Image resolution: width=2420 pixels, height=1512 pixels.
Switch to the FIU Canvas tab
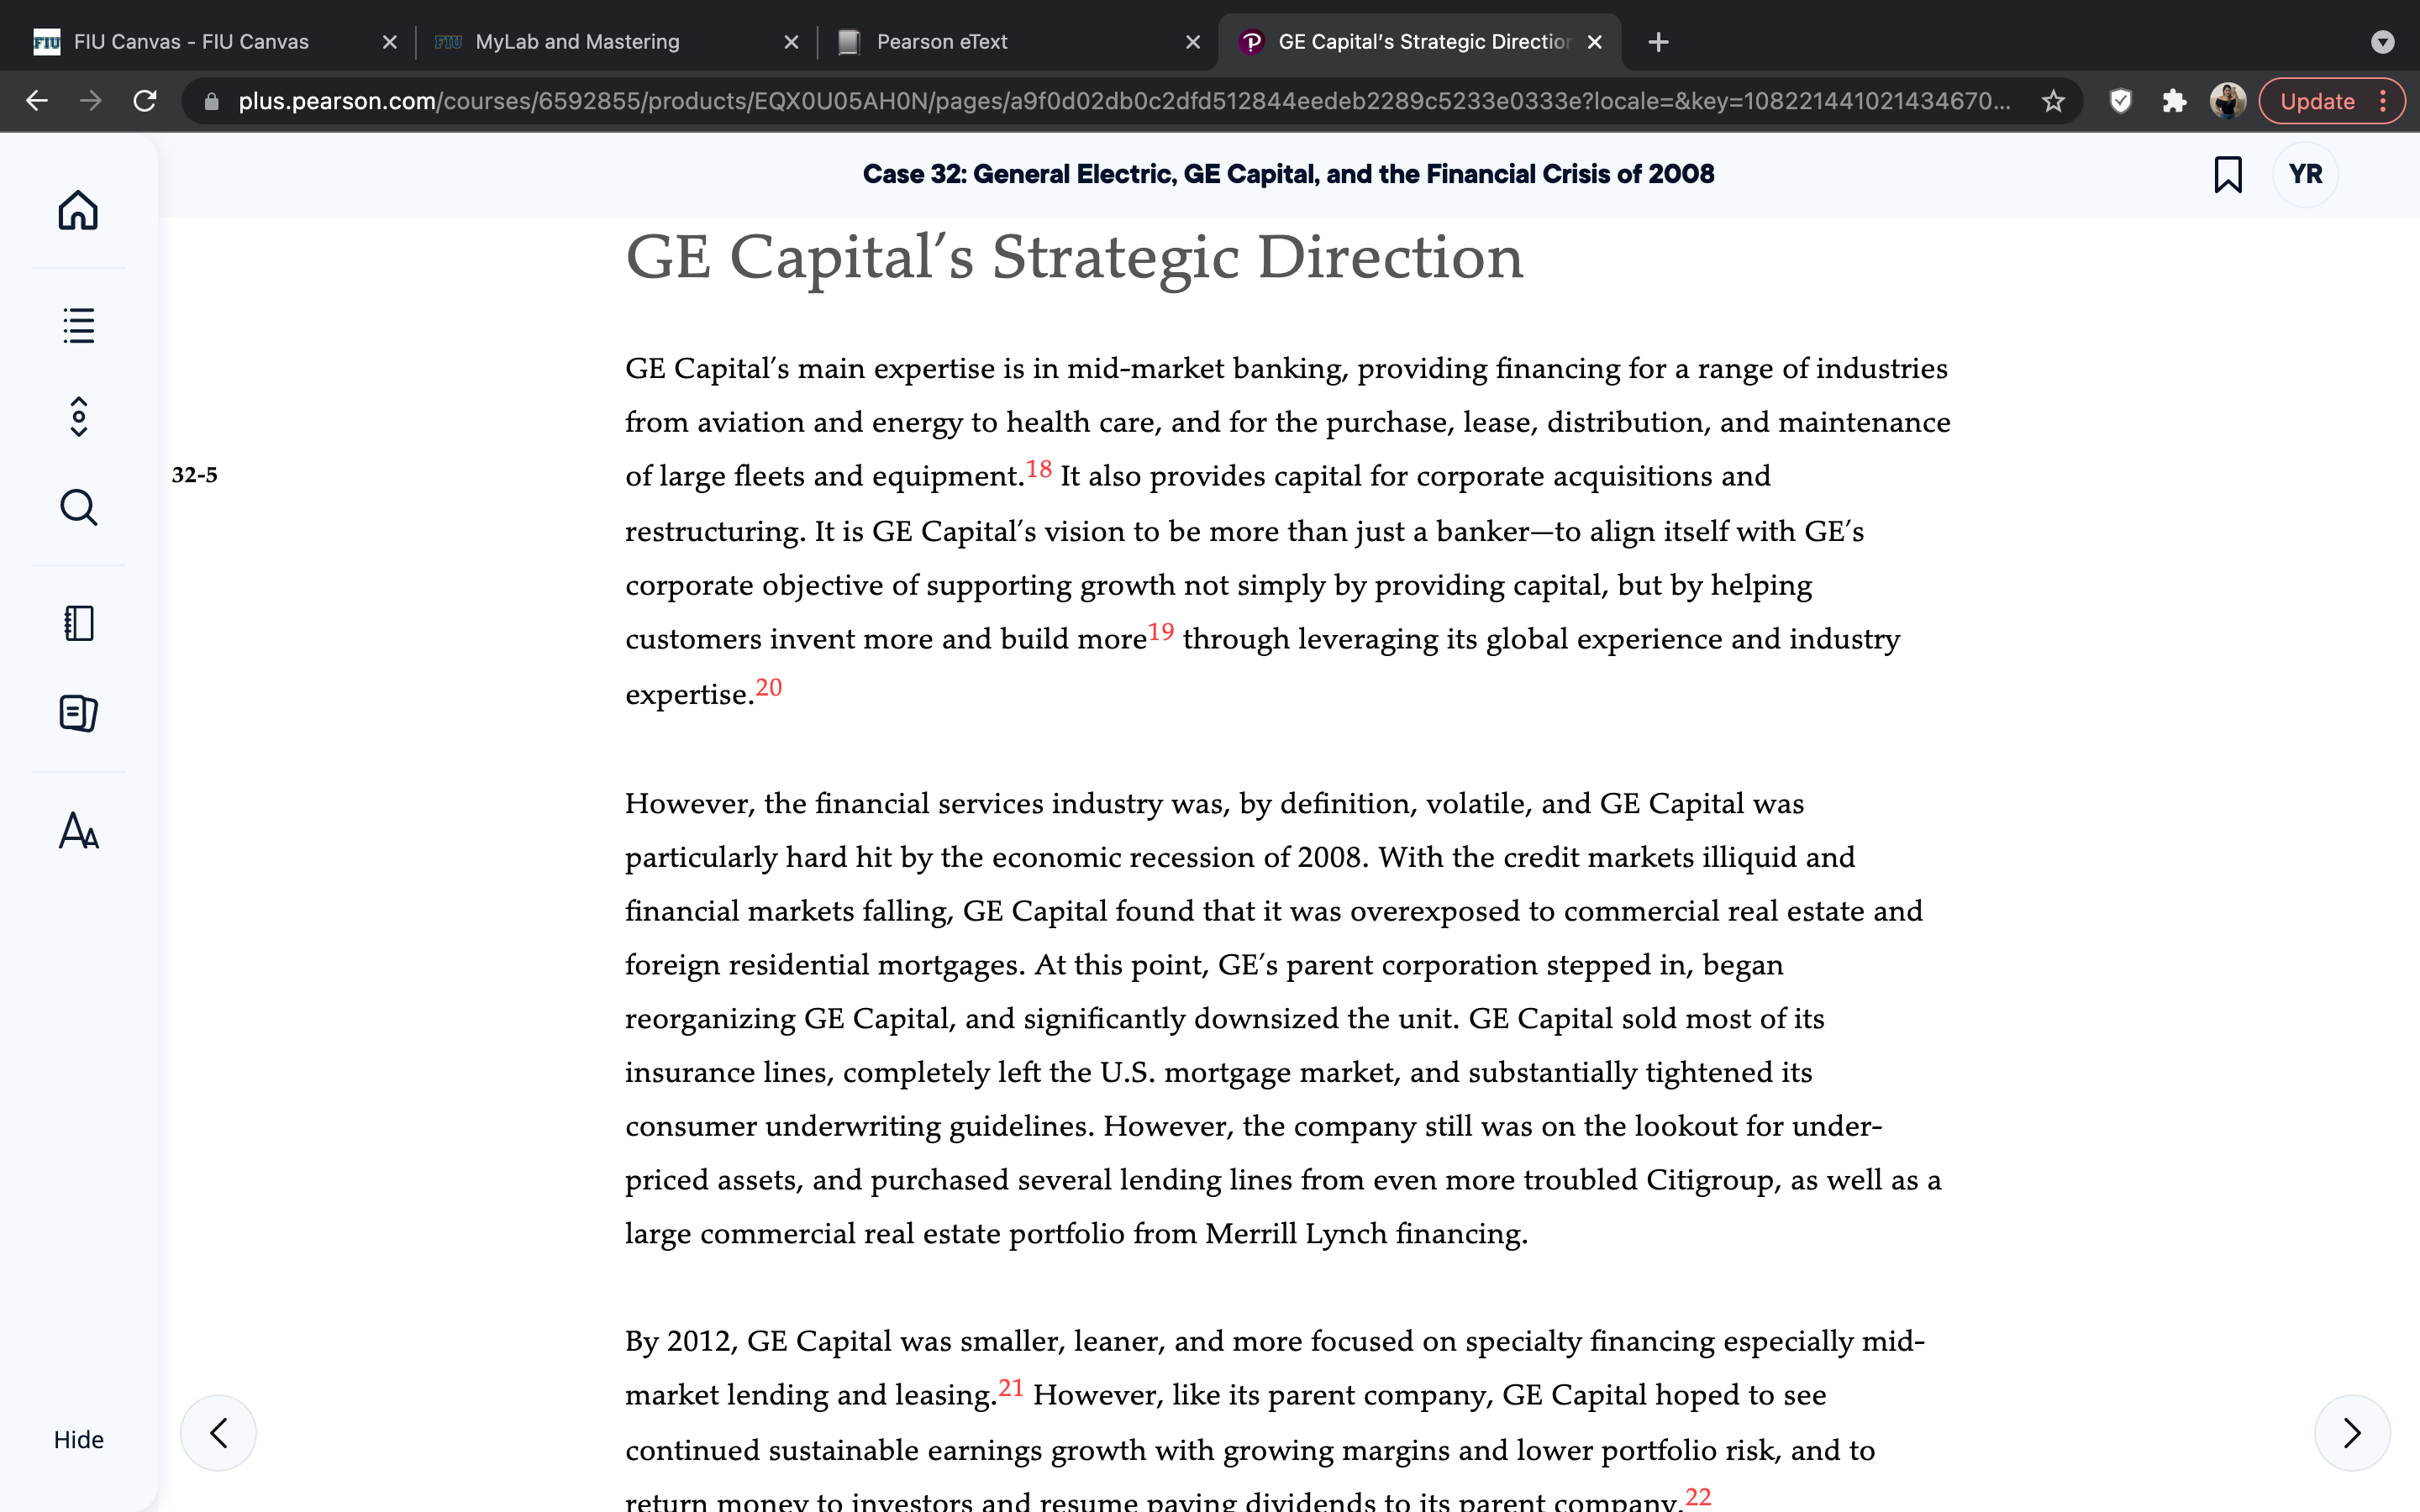pos(190,42)
